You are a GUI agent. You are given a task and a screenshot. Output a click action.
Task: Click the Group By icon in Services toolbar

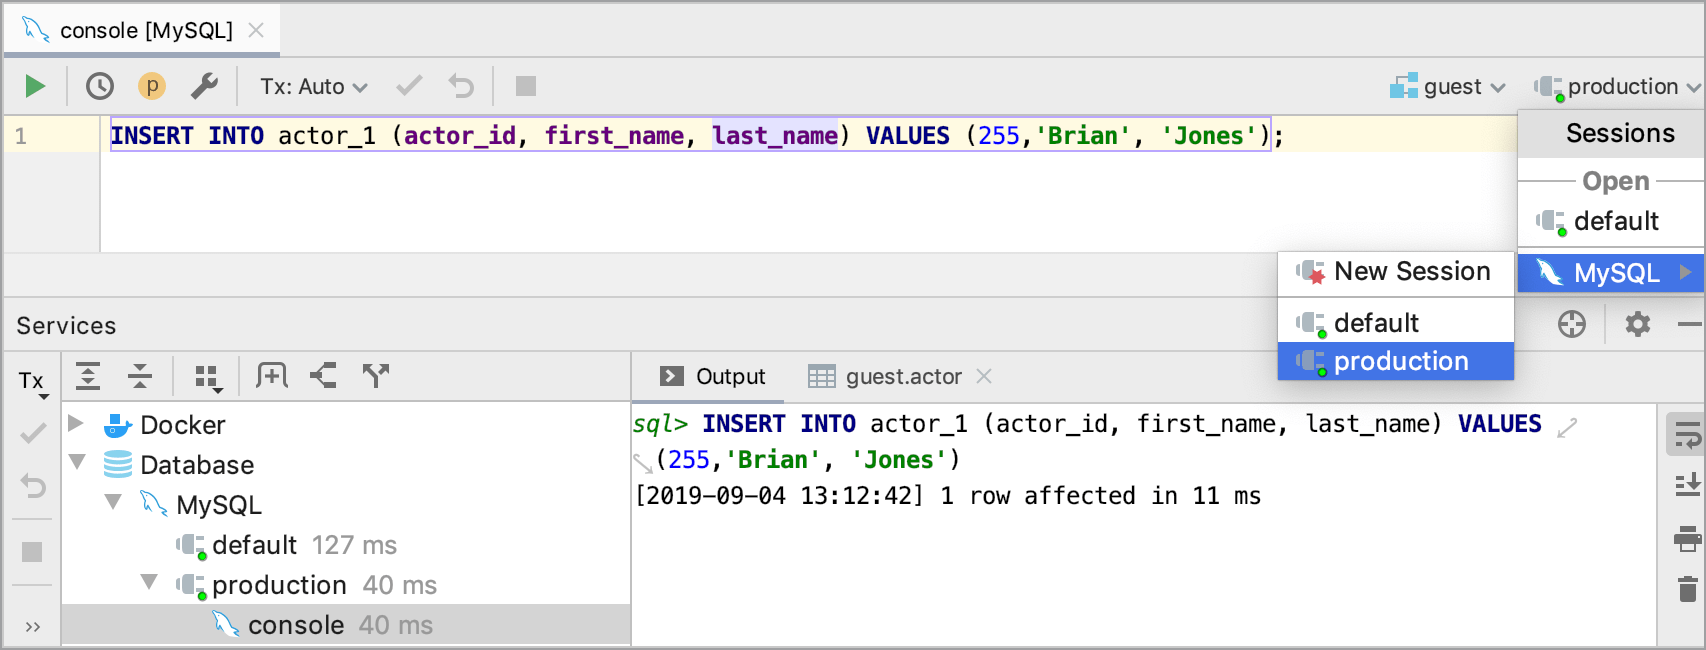[x=208, y=377]
